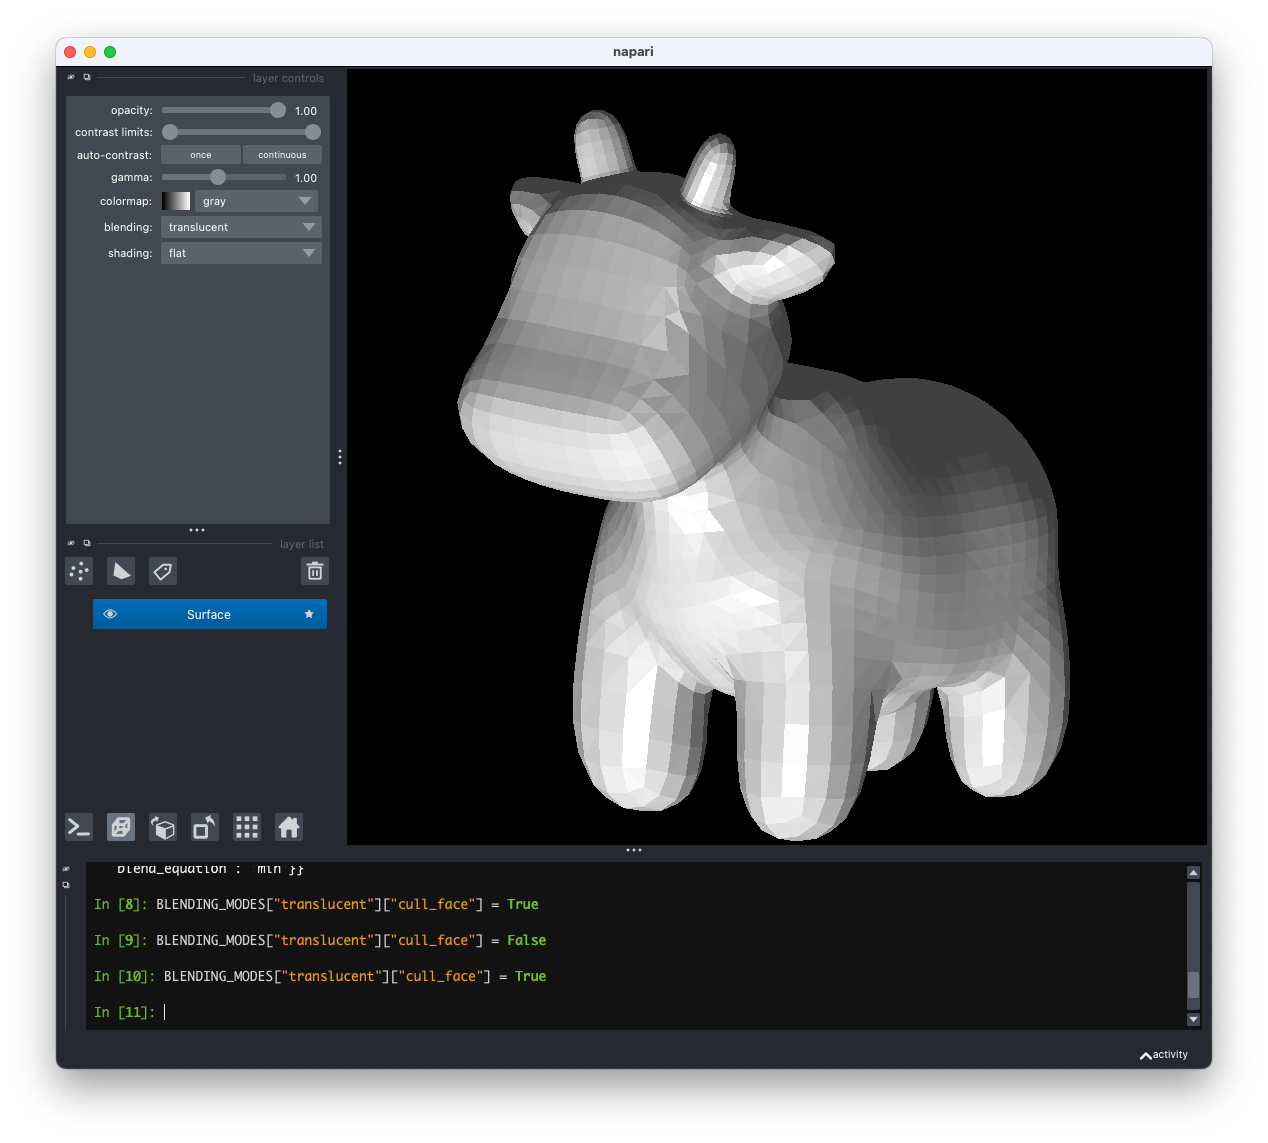Add a new Labels layer
This screenshot has height=1143, width=1268.
click(x=162, y=571)
